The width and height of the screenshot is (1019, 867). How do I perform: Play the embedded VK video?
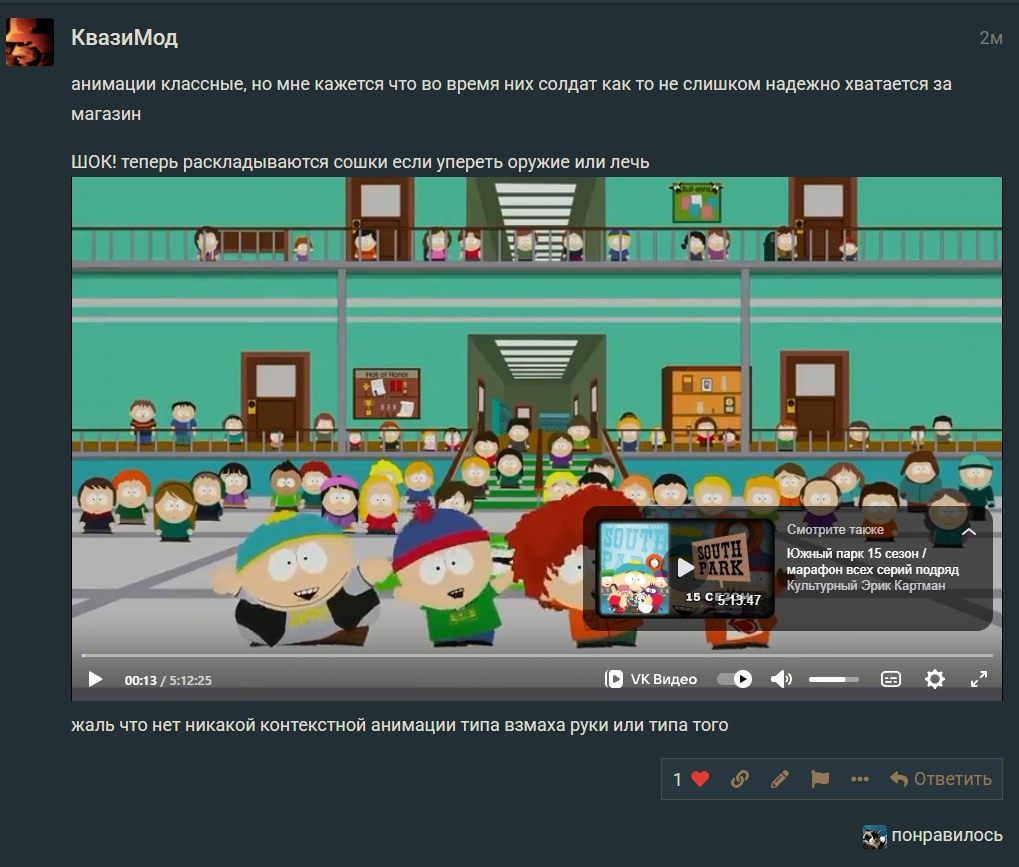95,680
